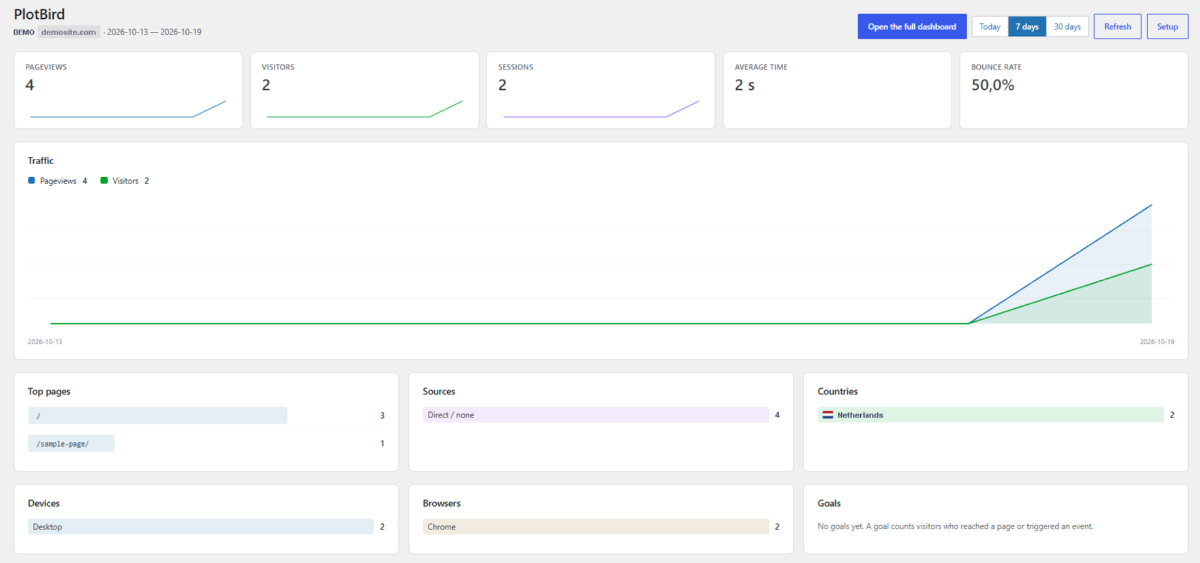Open the full dashboard
Viewport: 1200px width, 563px height.
click(912, 27)
